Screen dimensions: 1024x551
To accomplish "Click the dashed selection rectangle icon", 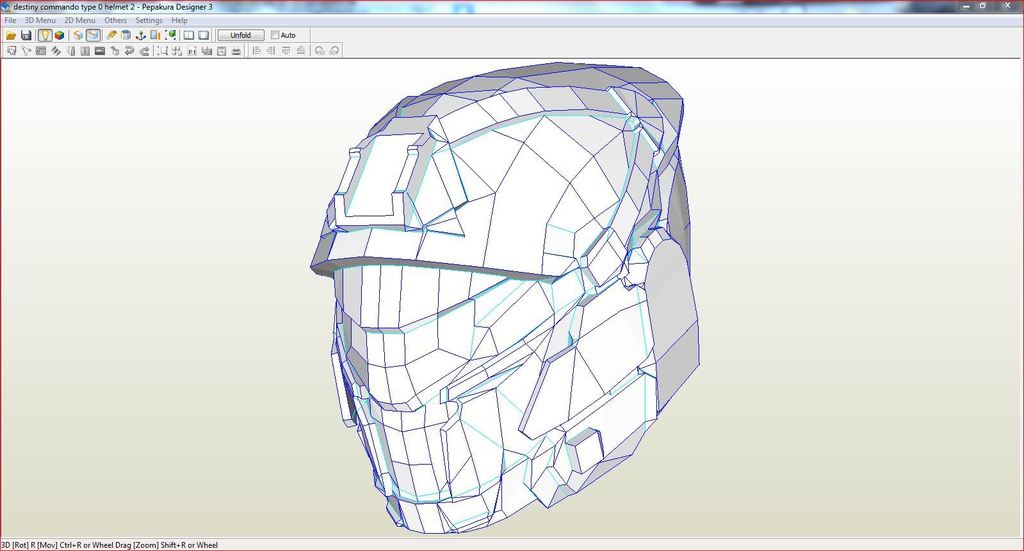I will click(163, 50).
